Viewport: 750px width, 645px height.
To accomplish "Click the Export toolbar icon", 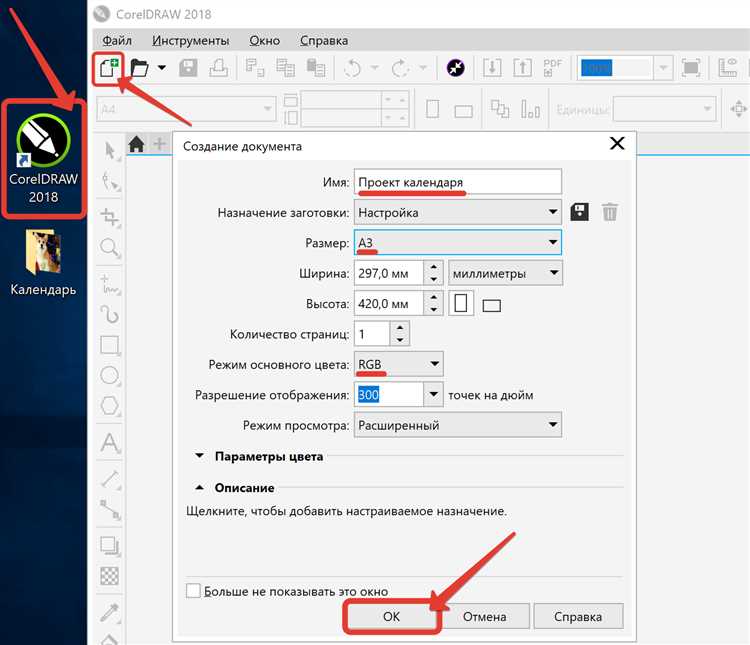I will 522,68.
